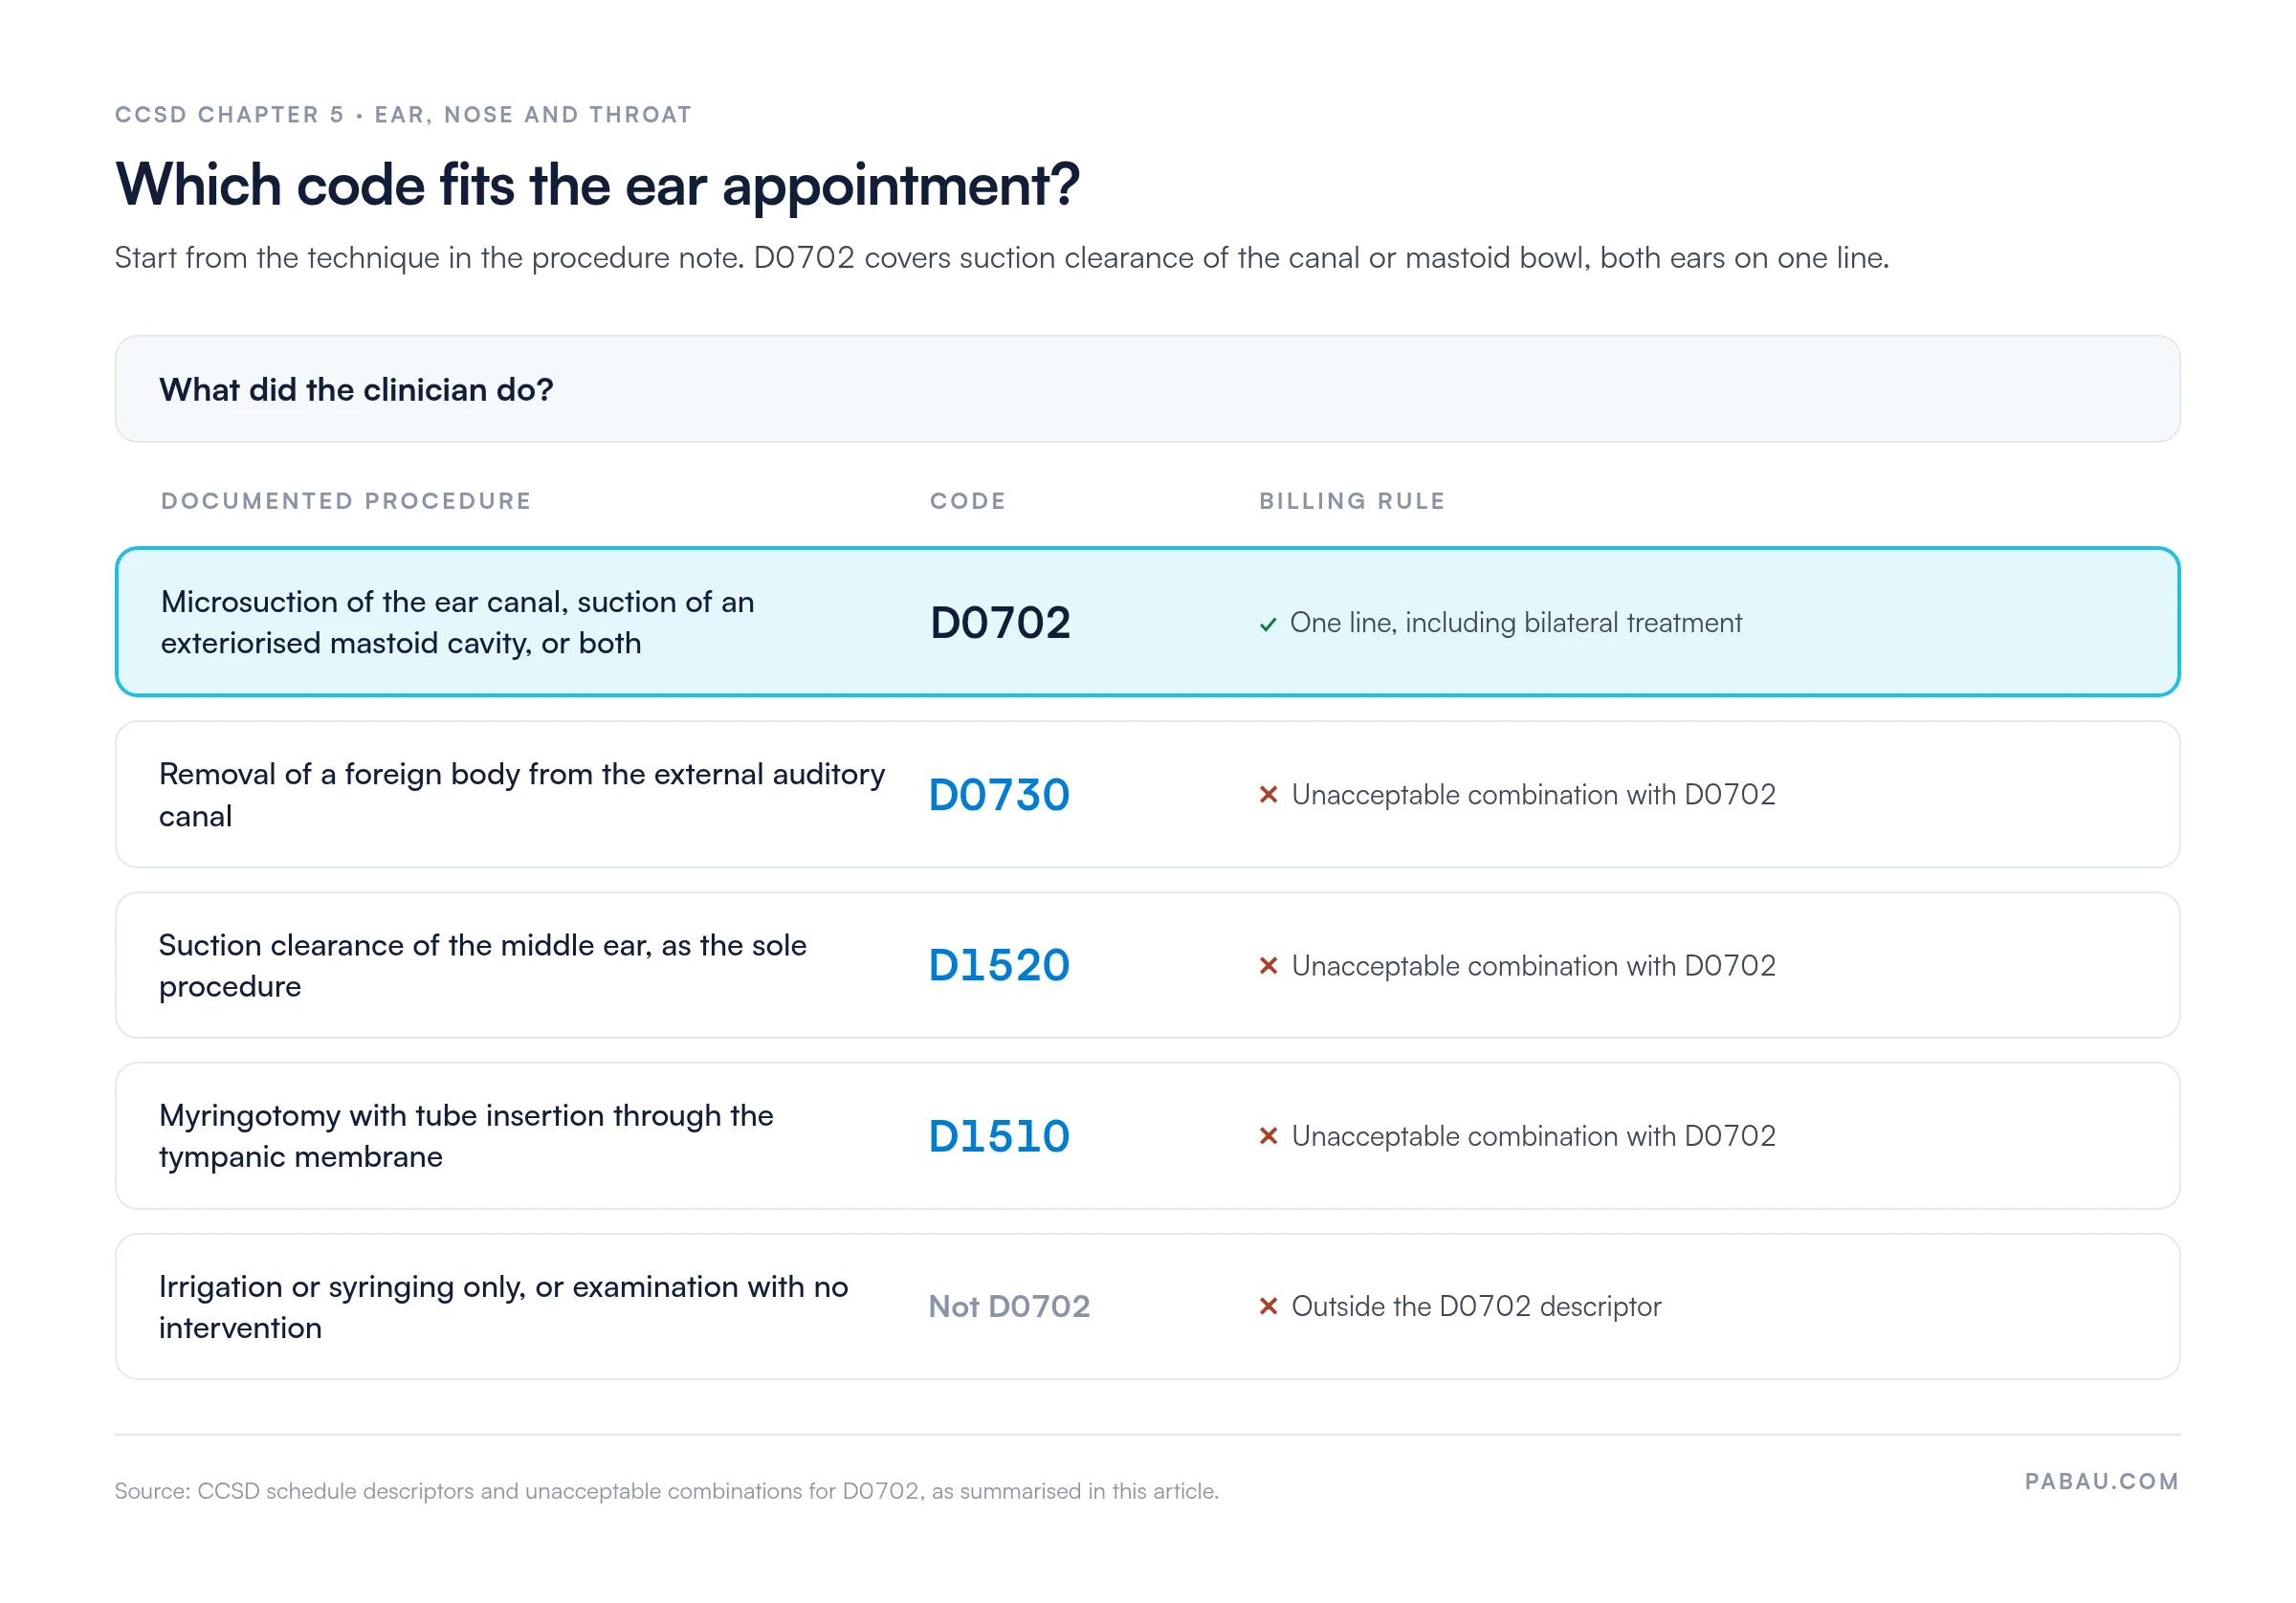Click 'Outside the D0702 descriptor' rule text
This screenshot has width=2296, height=1603.
(1476, 1306)
